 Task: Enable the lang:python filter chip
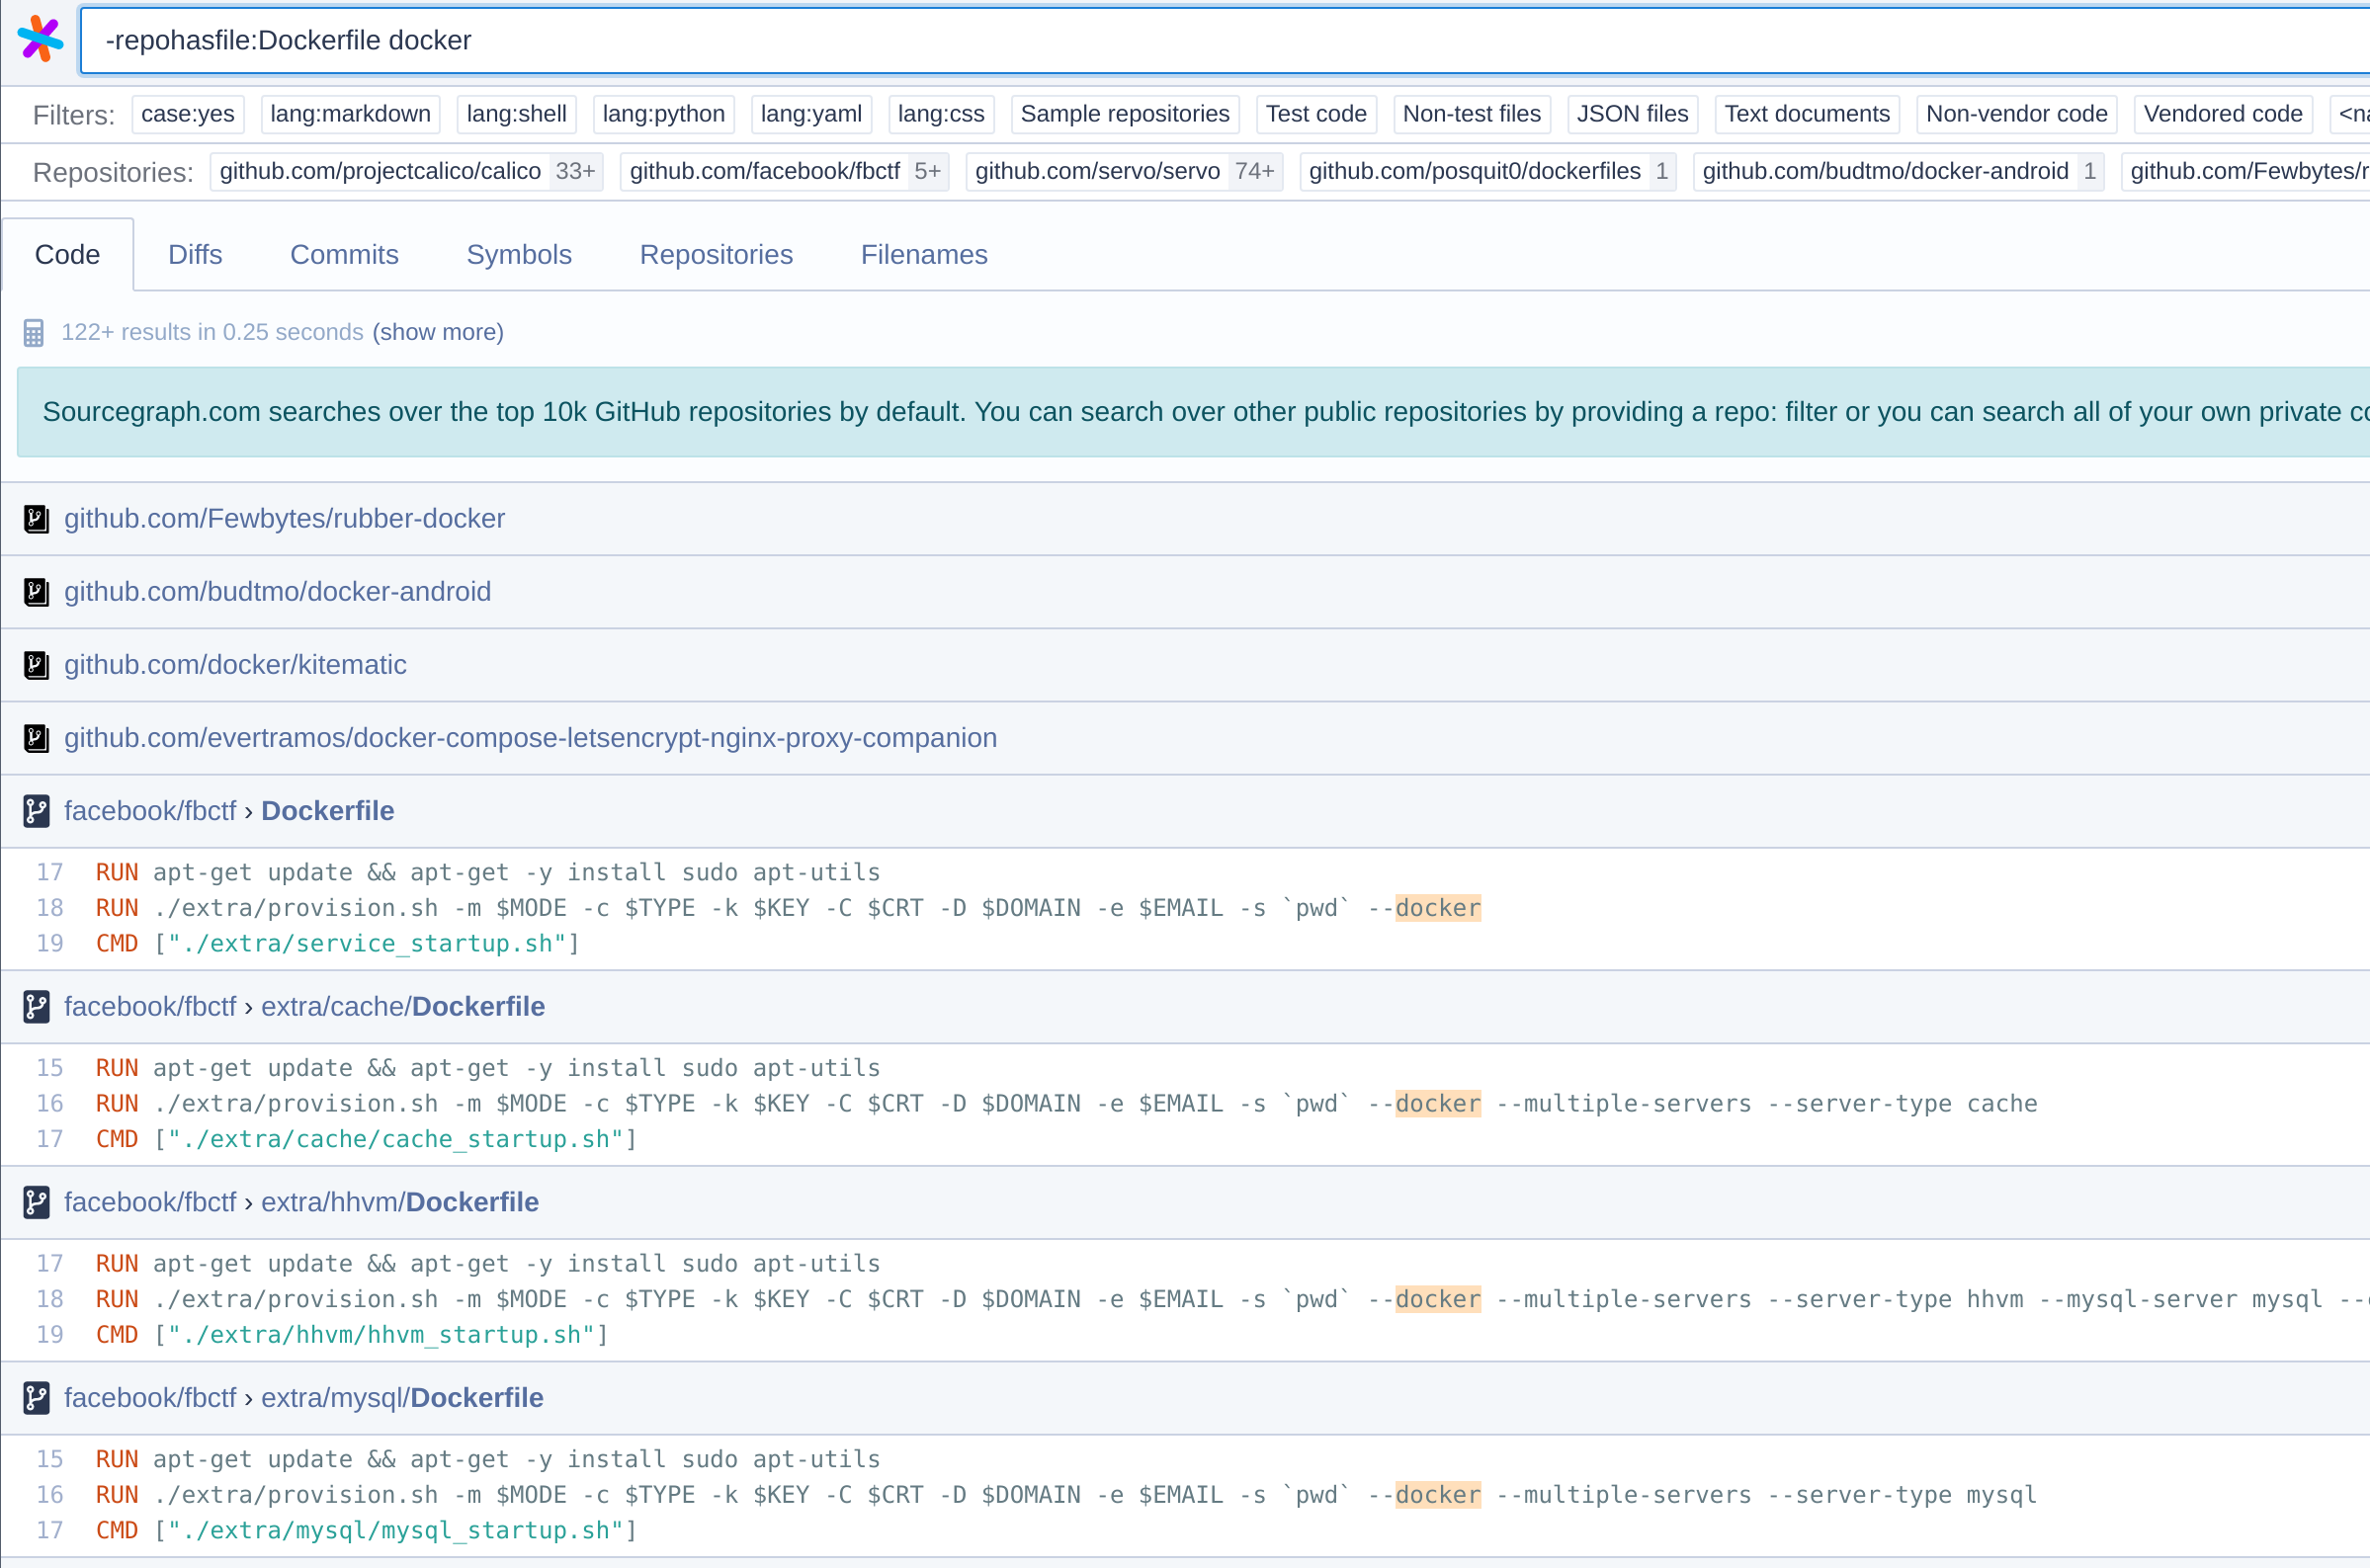point(663,114)
